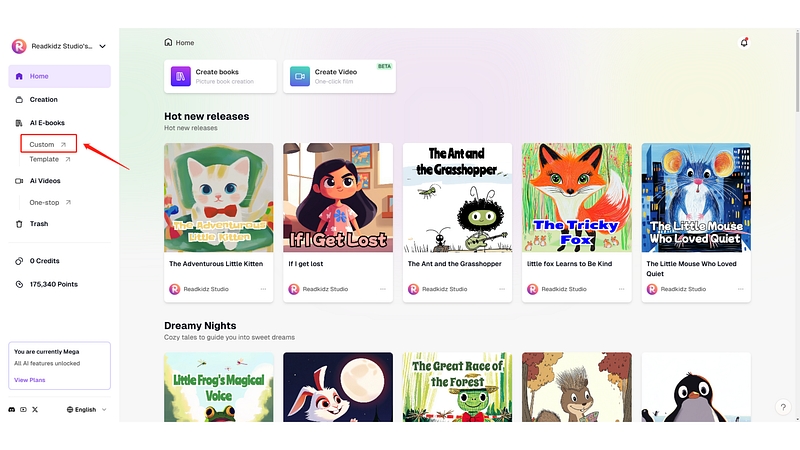Screen dimensions: 800x450
Task: Click the Create books icon
Action: pos(181,77)
